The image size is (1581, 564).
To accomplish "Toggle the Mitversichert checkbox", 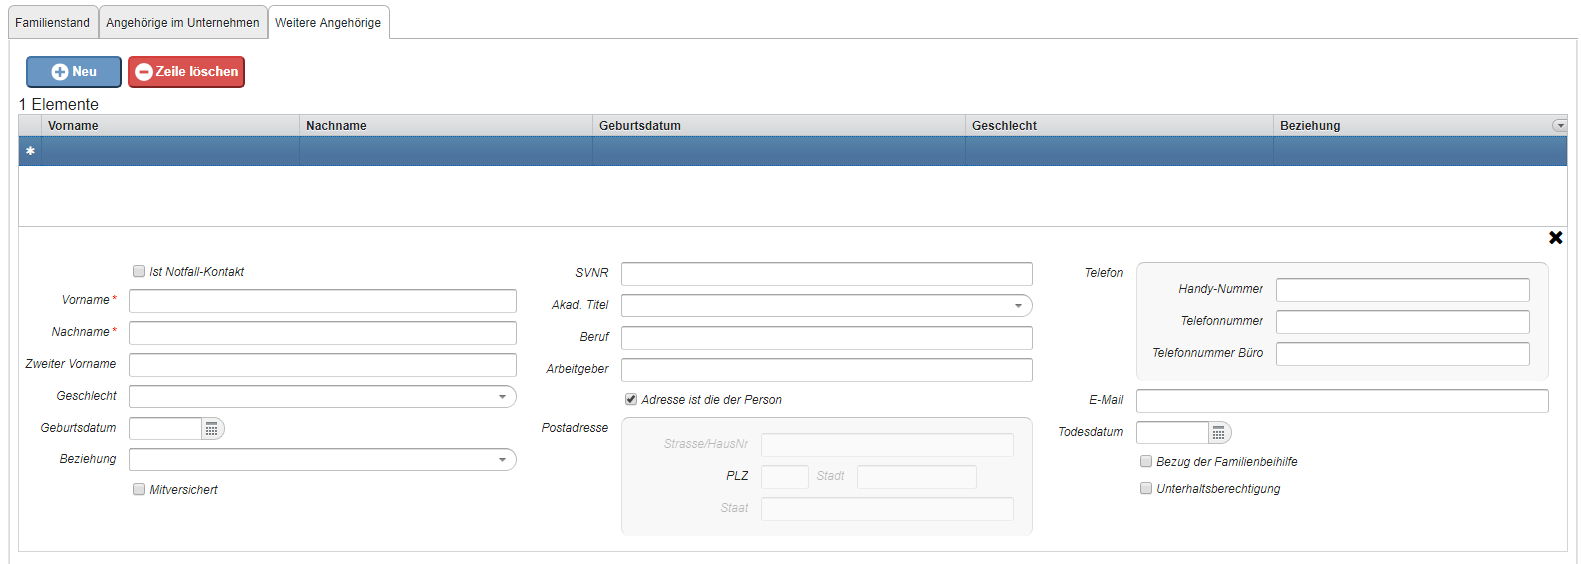I will click(x=139, y=490).
